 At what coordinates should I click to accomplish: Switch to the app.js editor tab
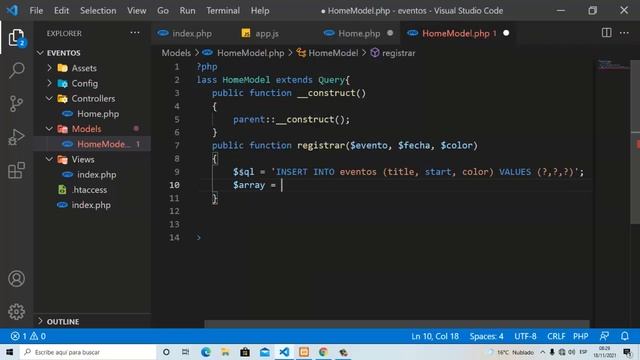[x=266, y=33]
